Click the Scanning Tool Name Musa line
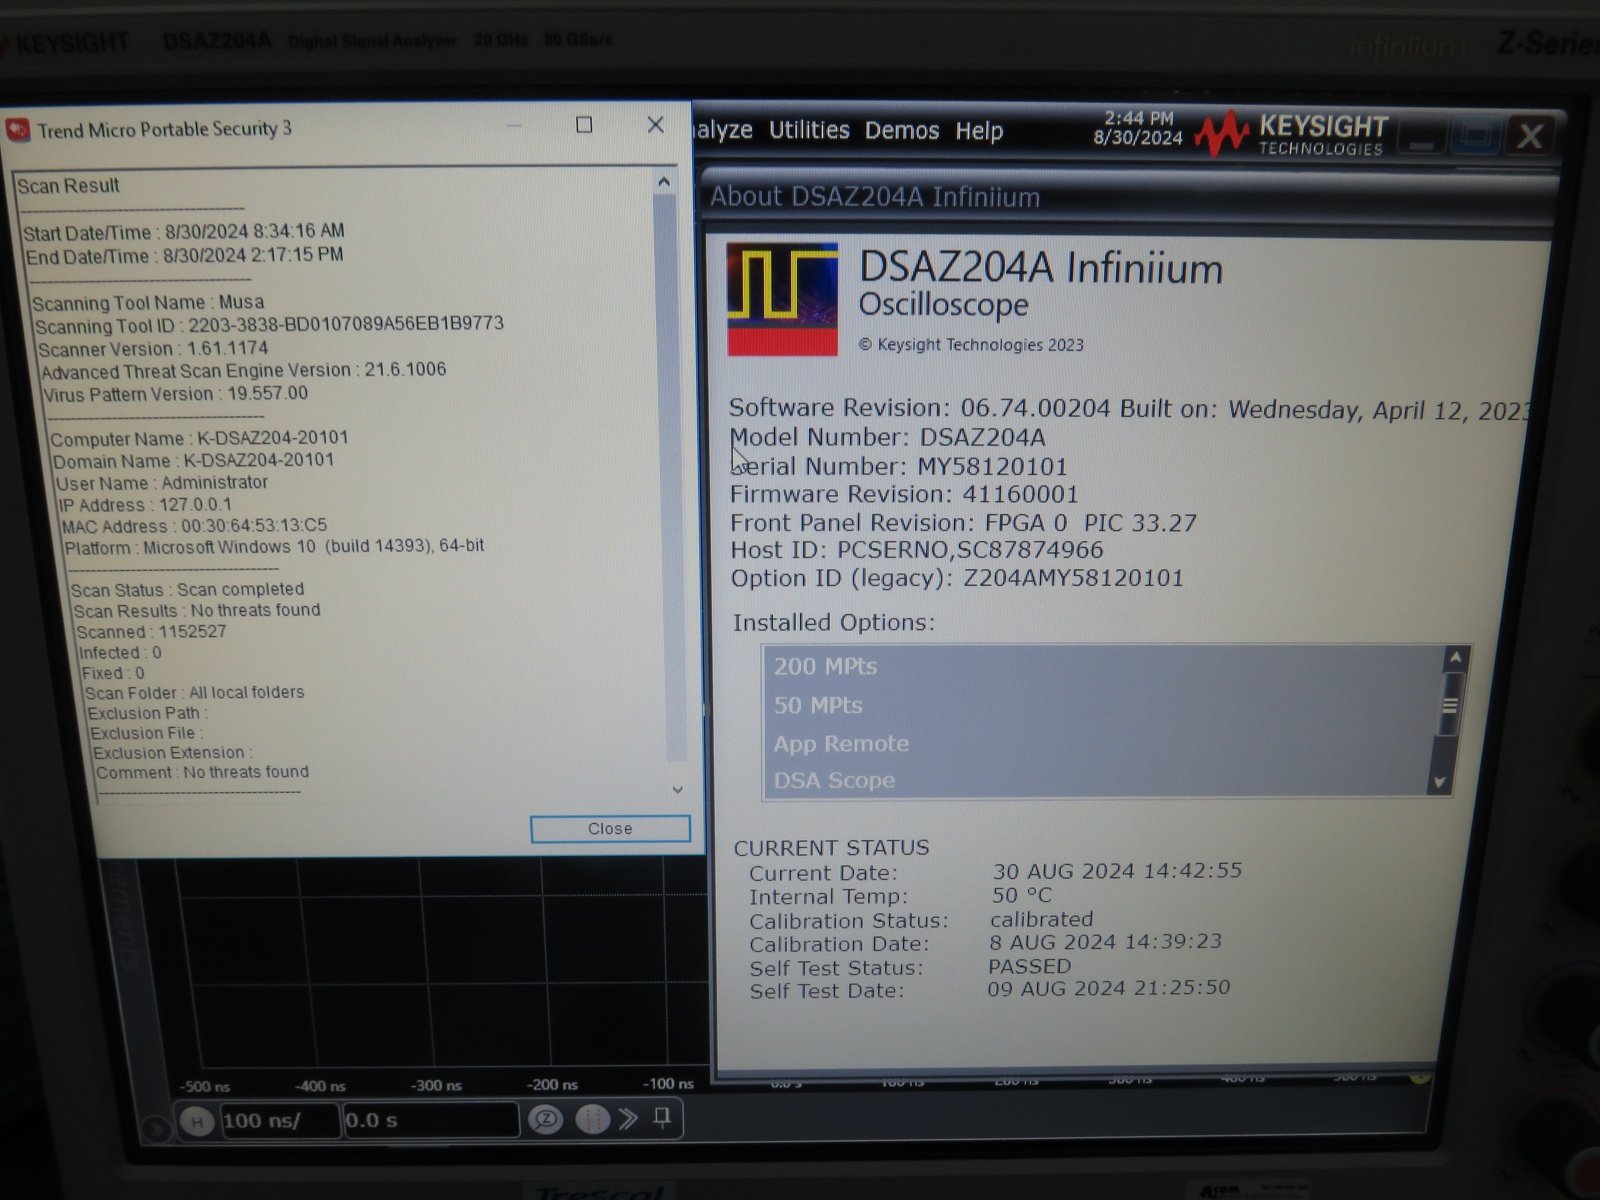Viewport: 1600px width, 1200px height. (148, 303)
